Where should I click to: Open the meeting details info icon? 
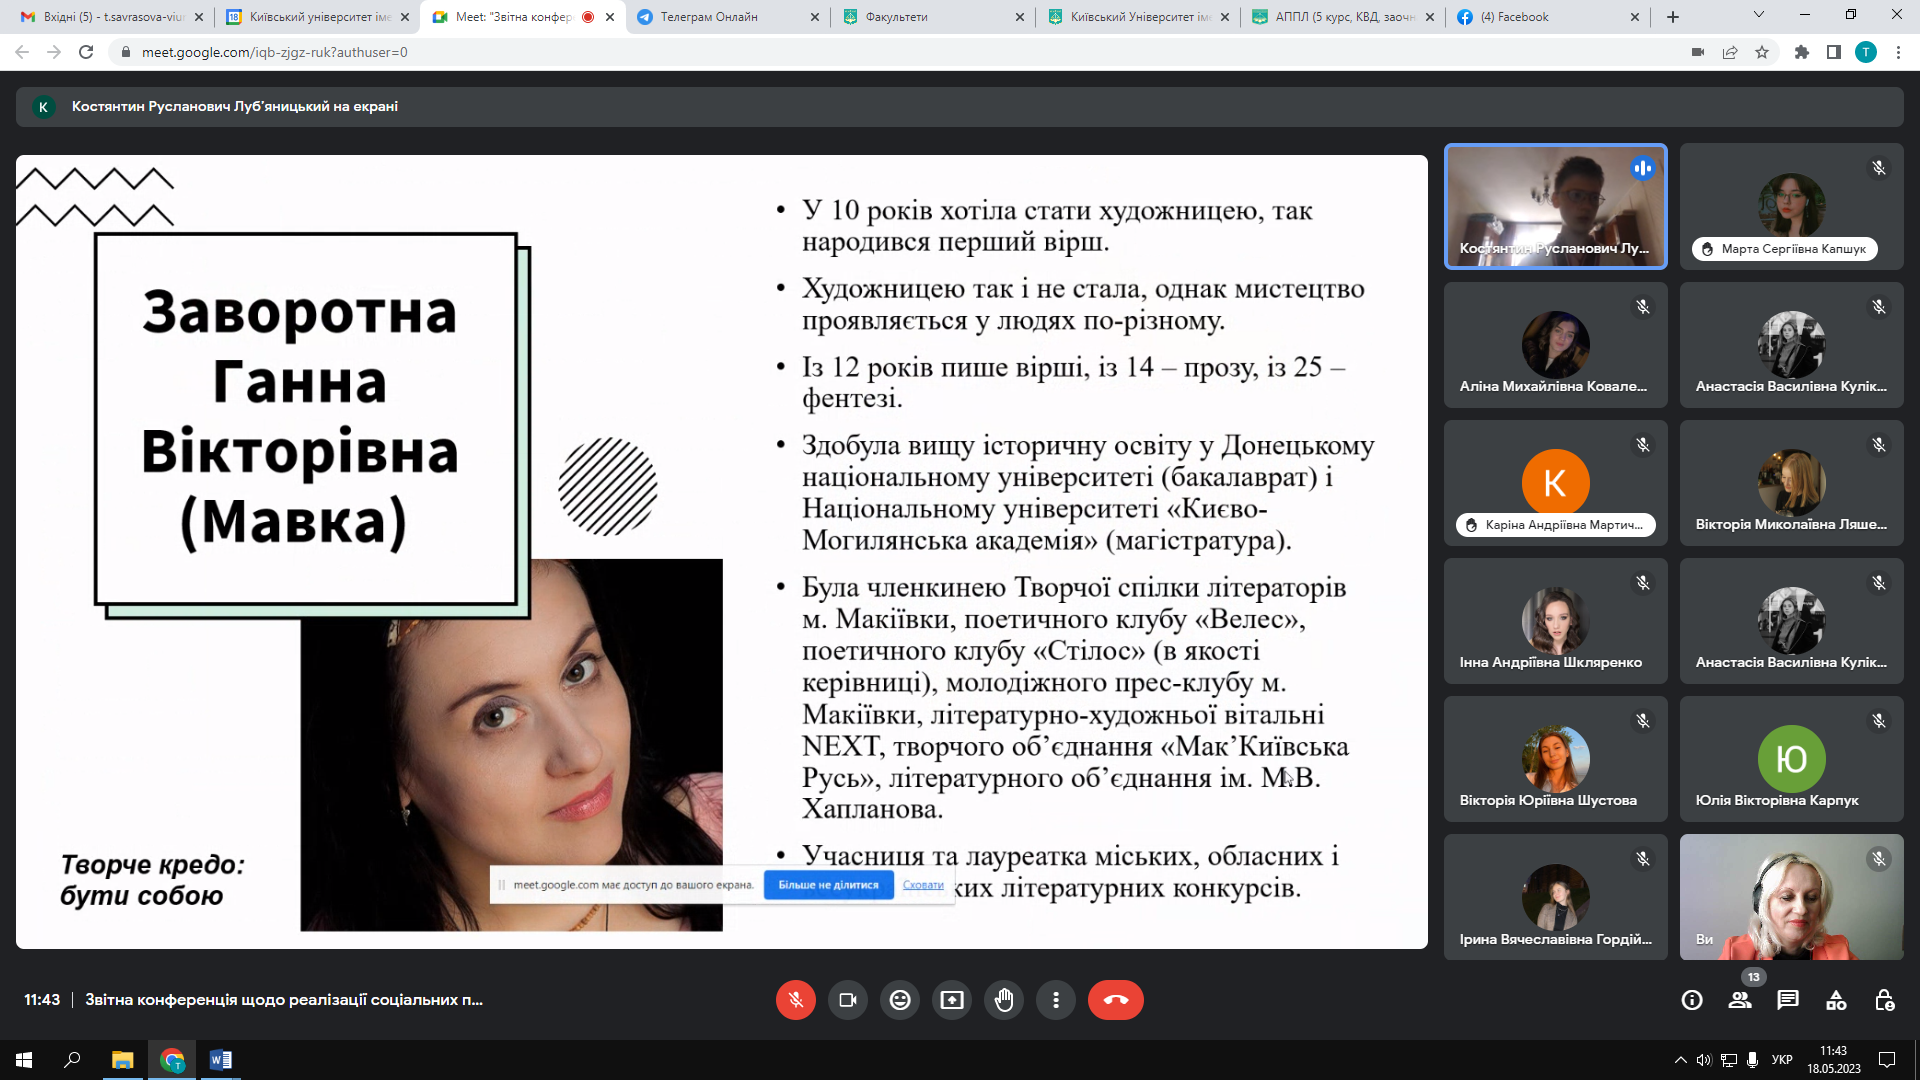(1692, 1000)
